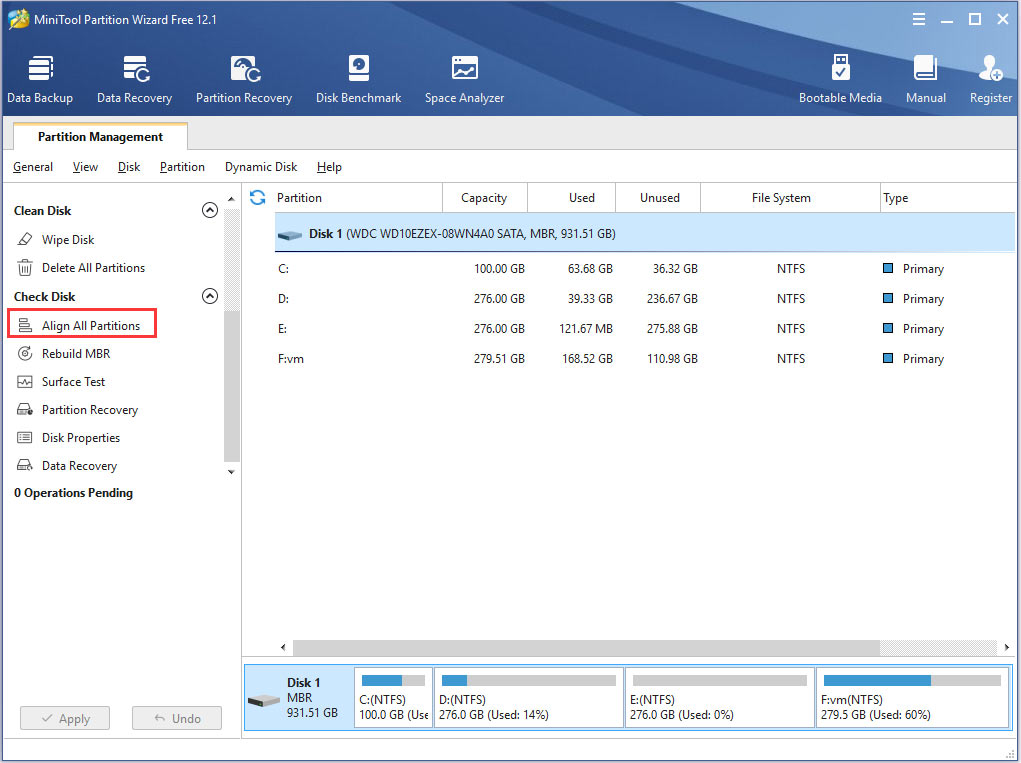Select the C: partition row
This screenshot has height=763, width=1021.
(x=645, y=268)
